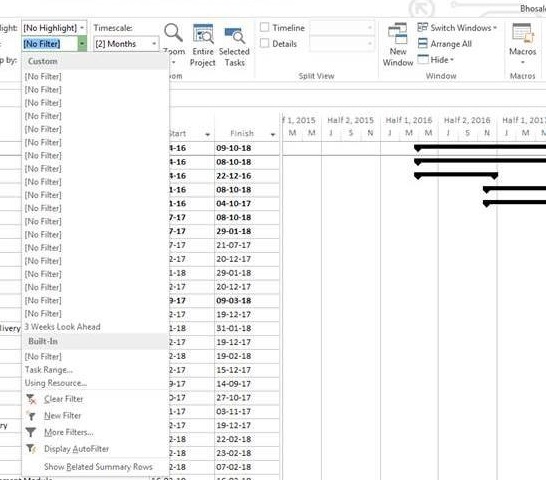Open the Start column filter arrow
Image resolution: width=546 pixels, height=480 pixels.
point(208,134)
